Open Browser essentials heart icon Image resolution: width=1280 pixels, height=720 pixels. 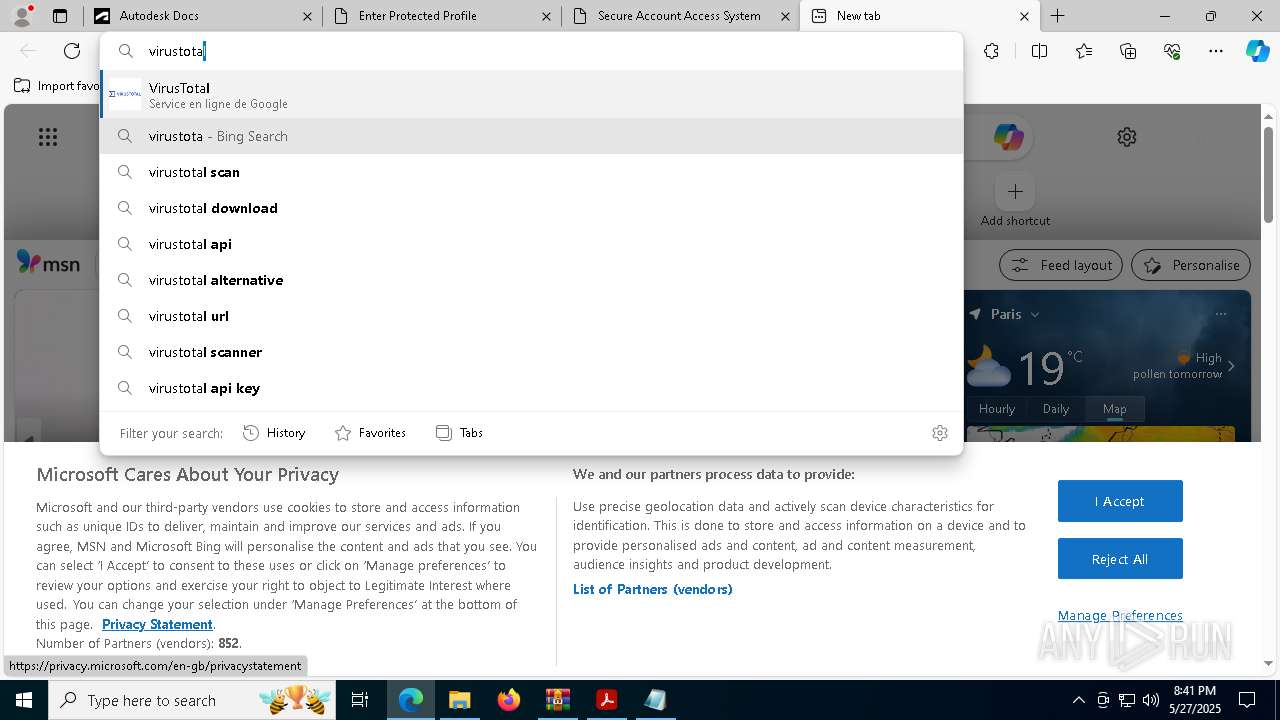pyautogui.click(x=1172, y=51)
